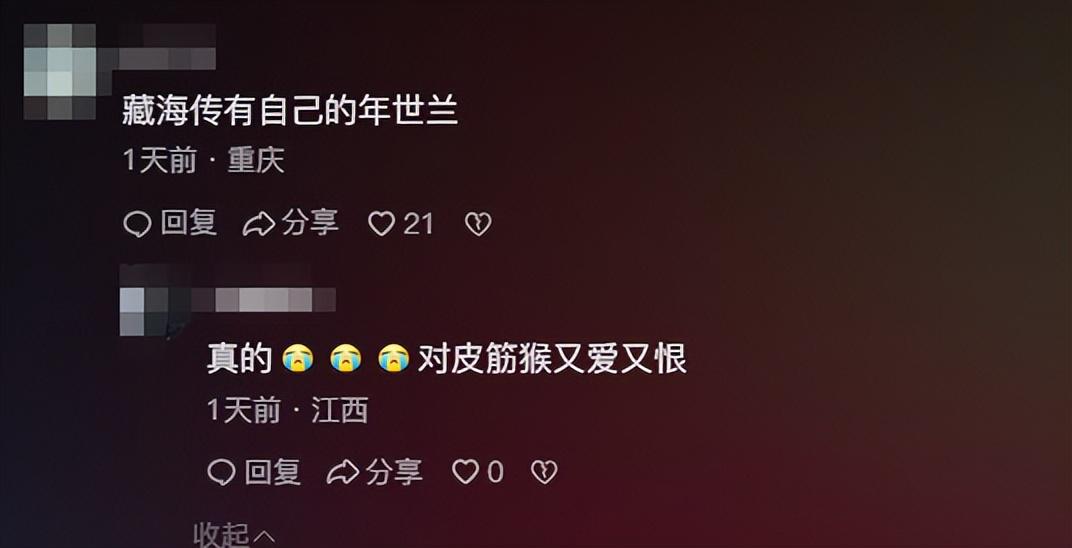Click the reply author's blurred username
The image size is (1072, 548).
click(x=252, y=299)
